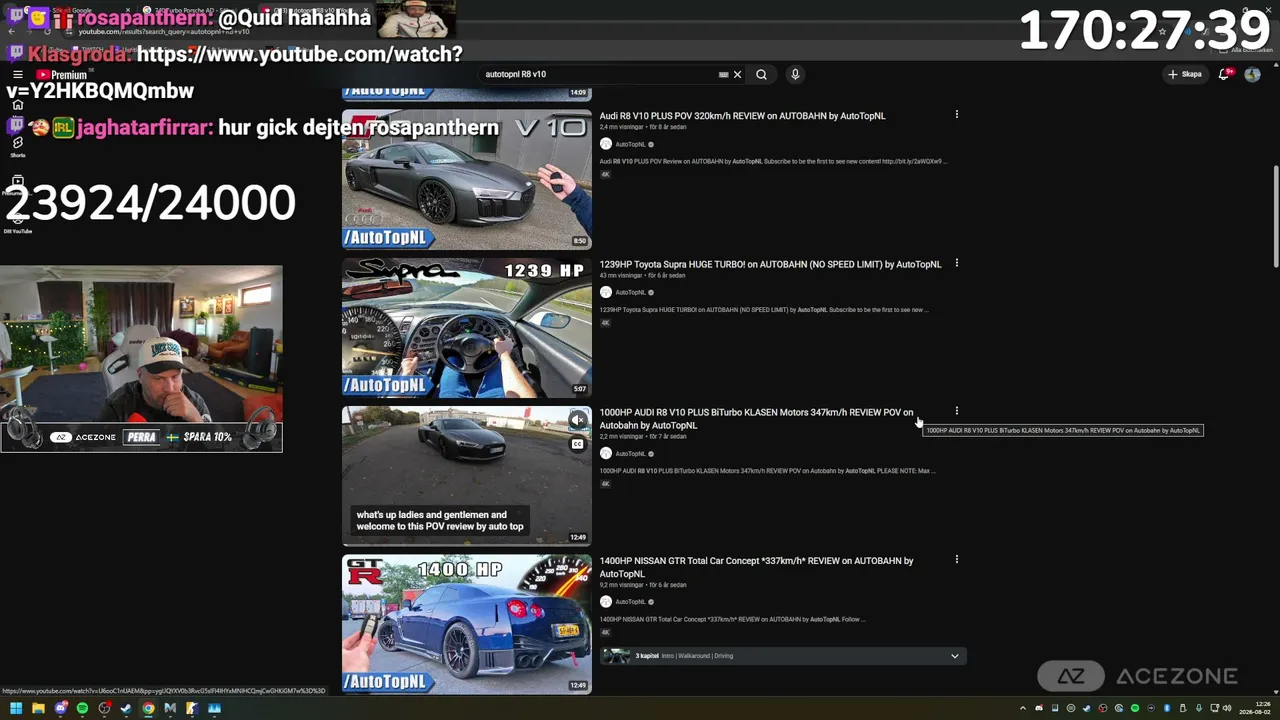This screenshot has width=1280, height=720.
Task: Click view count '43 mn visningar'
Action: 621,276
